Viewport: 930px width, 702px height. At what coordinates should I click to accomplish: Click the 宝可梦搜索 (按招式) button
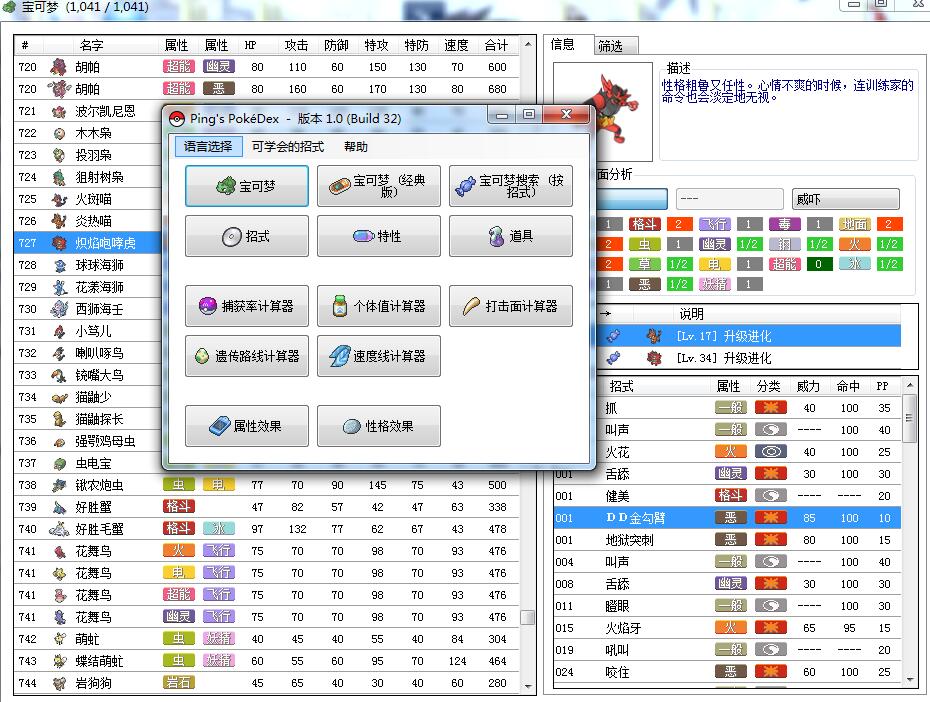pos(511,186)
